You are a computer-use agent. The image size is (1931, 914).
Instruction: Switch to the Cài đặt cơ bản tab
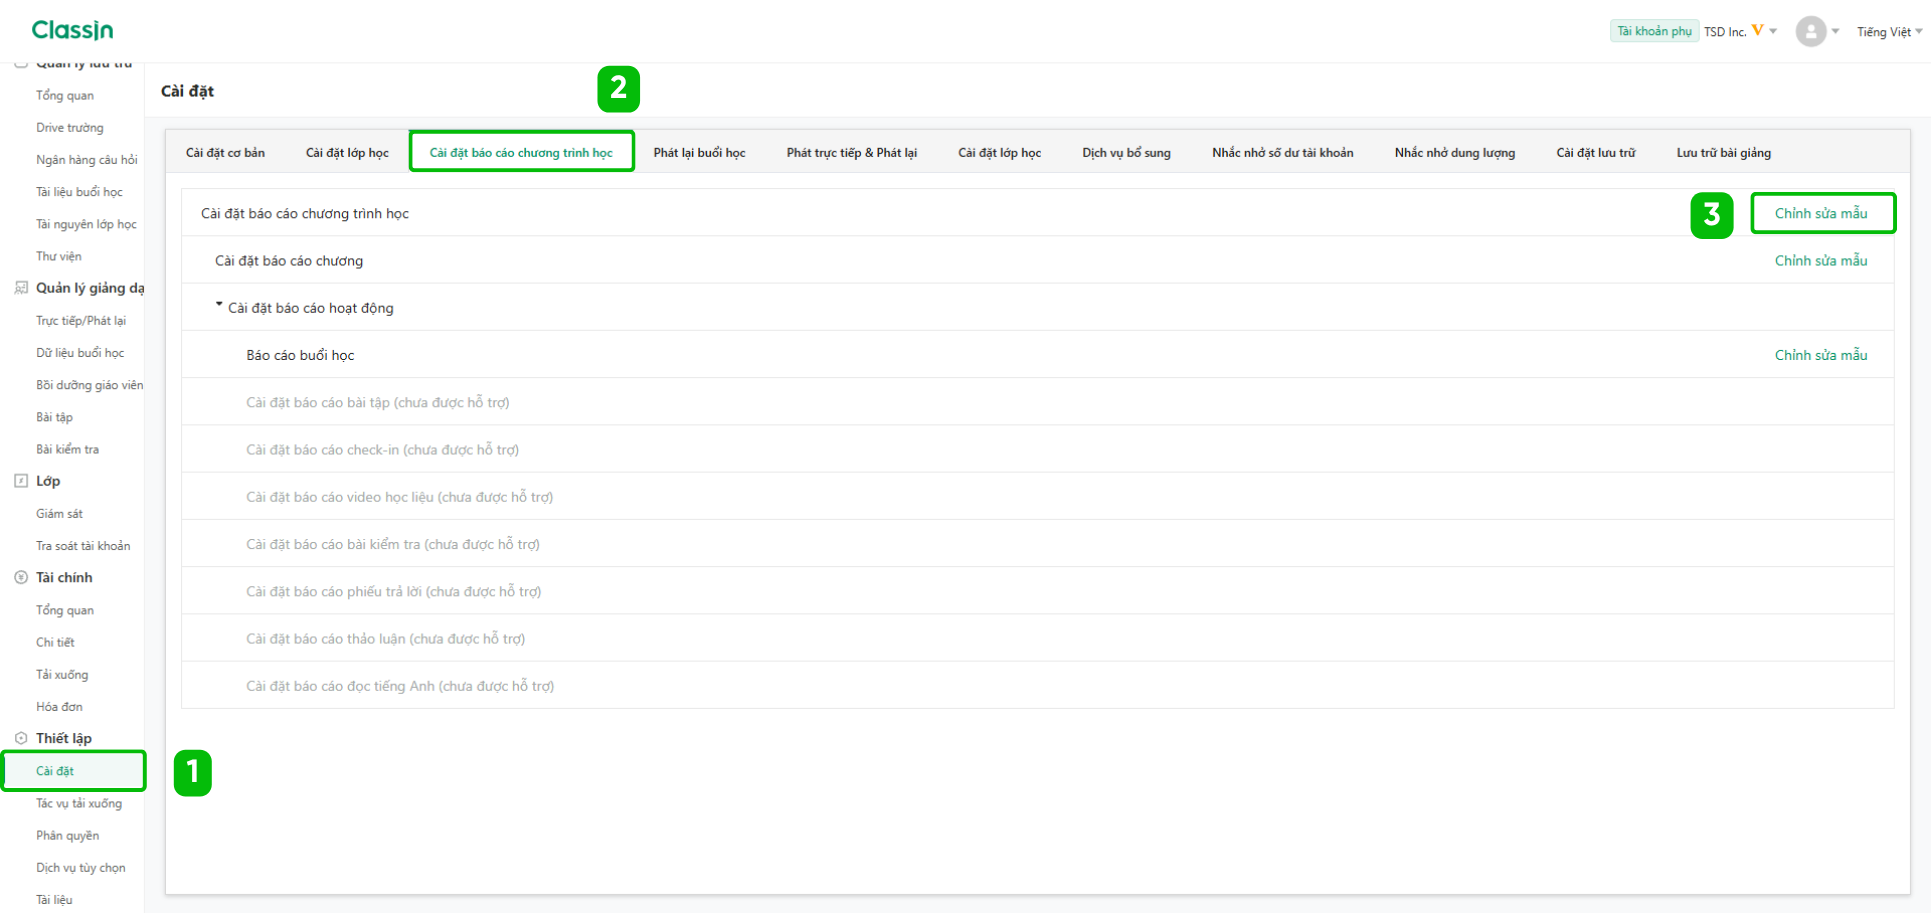(225, 153)
